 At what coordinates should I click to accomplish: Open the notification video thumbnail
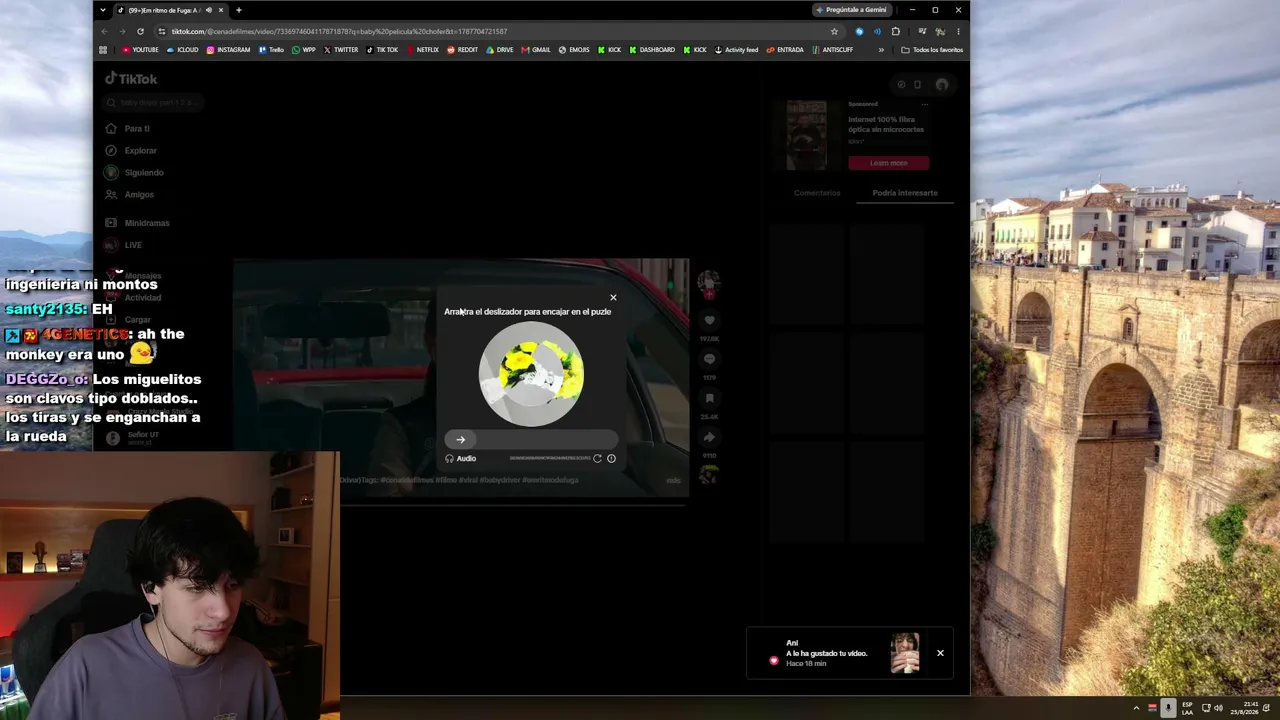pos(905,653)
